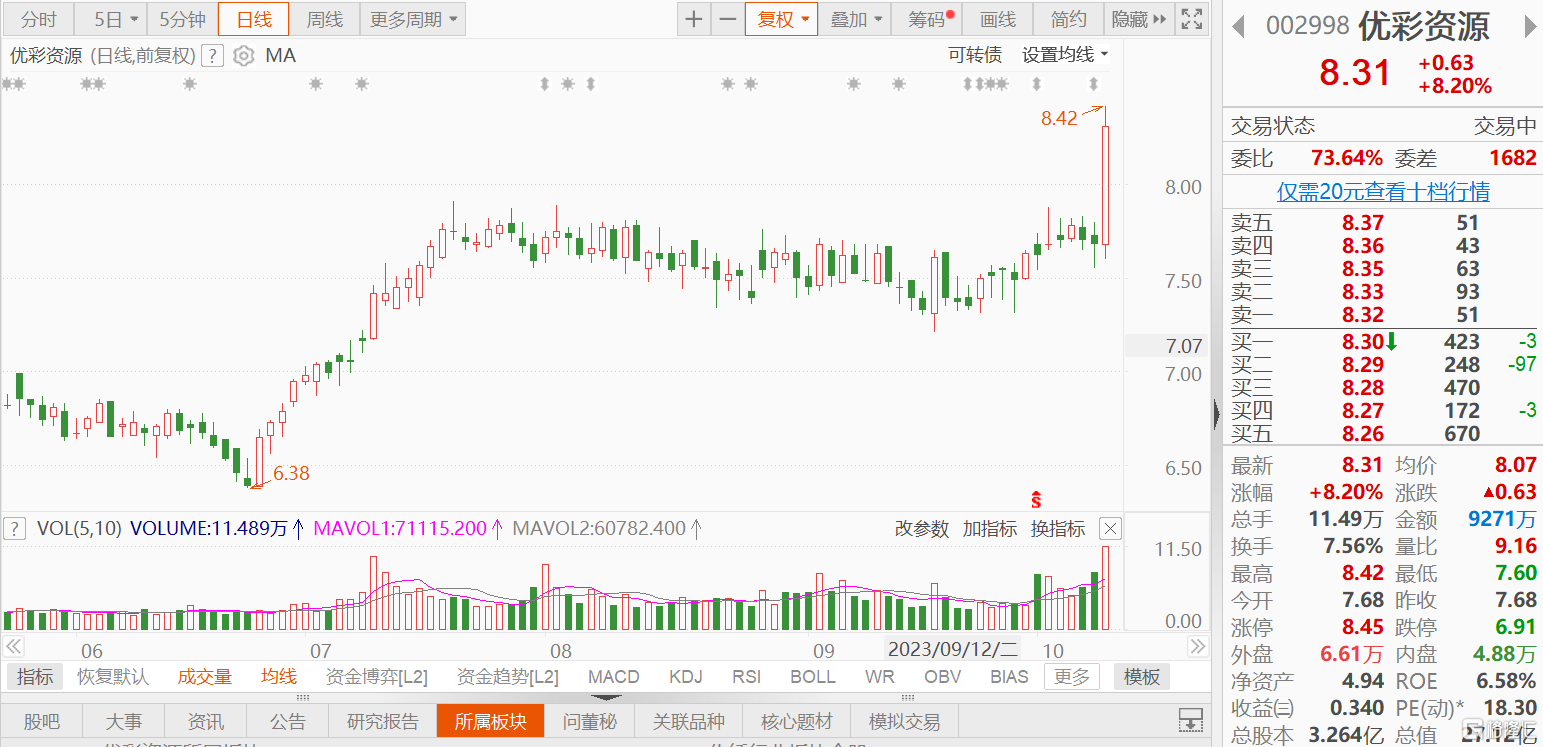Expand the 更多 indicators box

1071,677
